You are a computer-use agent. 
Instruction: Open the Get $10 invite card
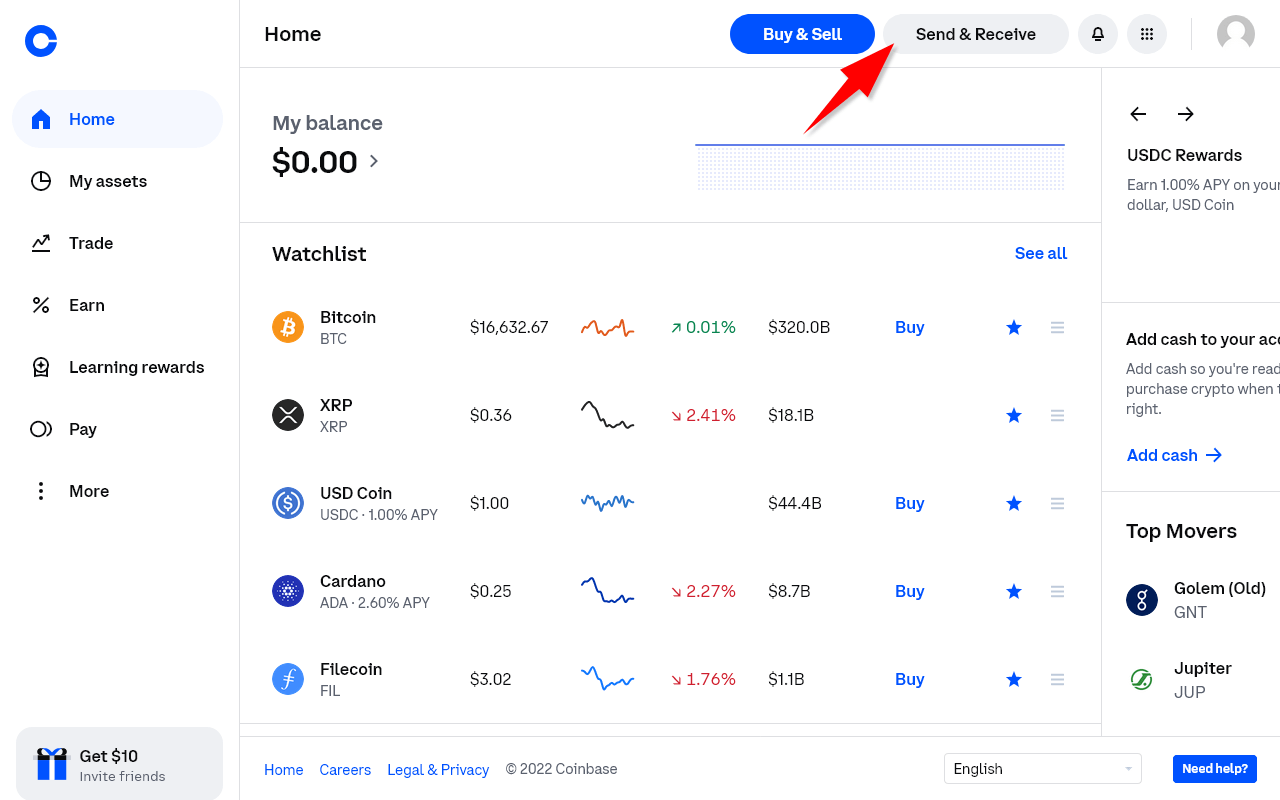119,764
